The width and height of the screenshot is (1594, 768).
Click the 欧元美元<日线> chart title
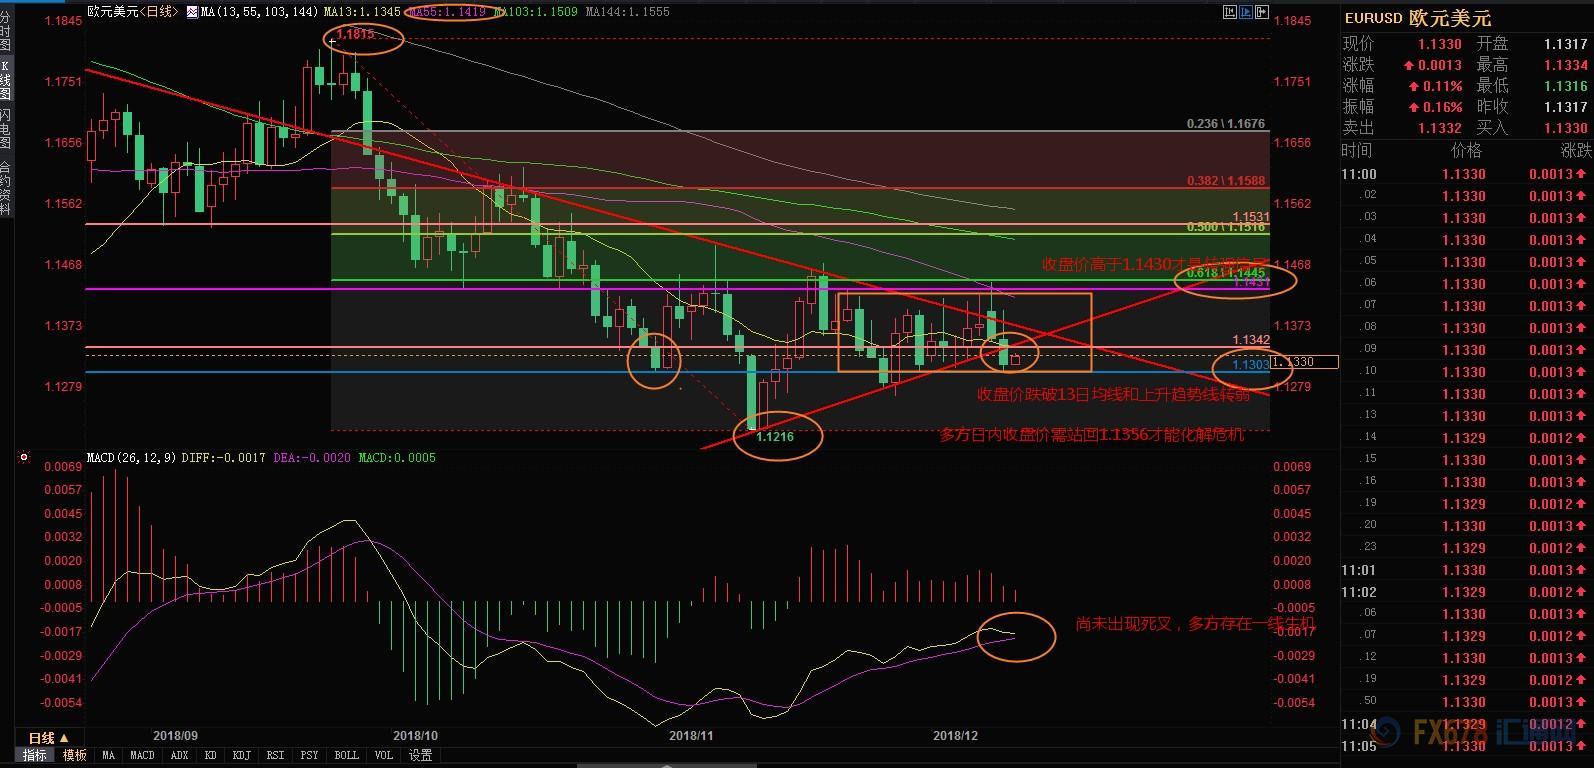[133, 12]
